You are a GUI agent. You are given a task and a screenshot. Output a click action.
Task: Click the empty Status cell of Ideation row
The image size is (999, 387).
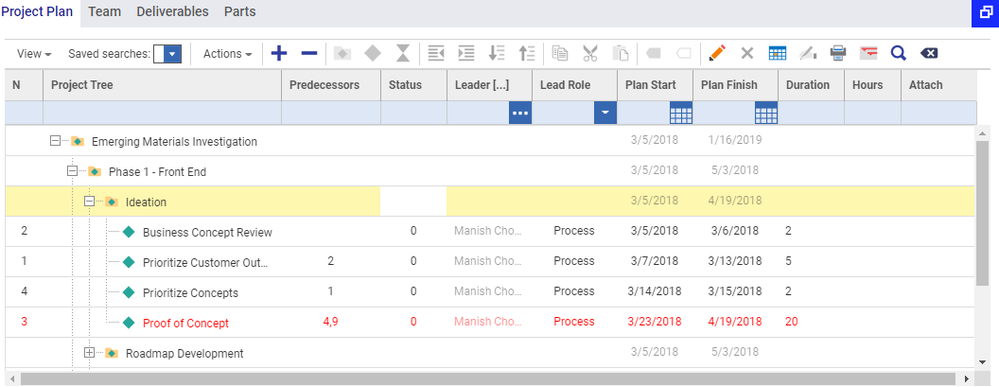pyautogui.click(x=413, y=201)
